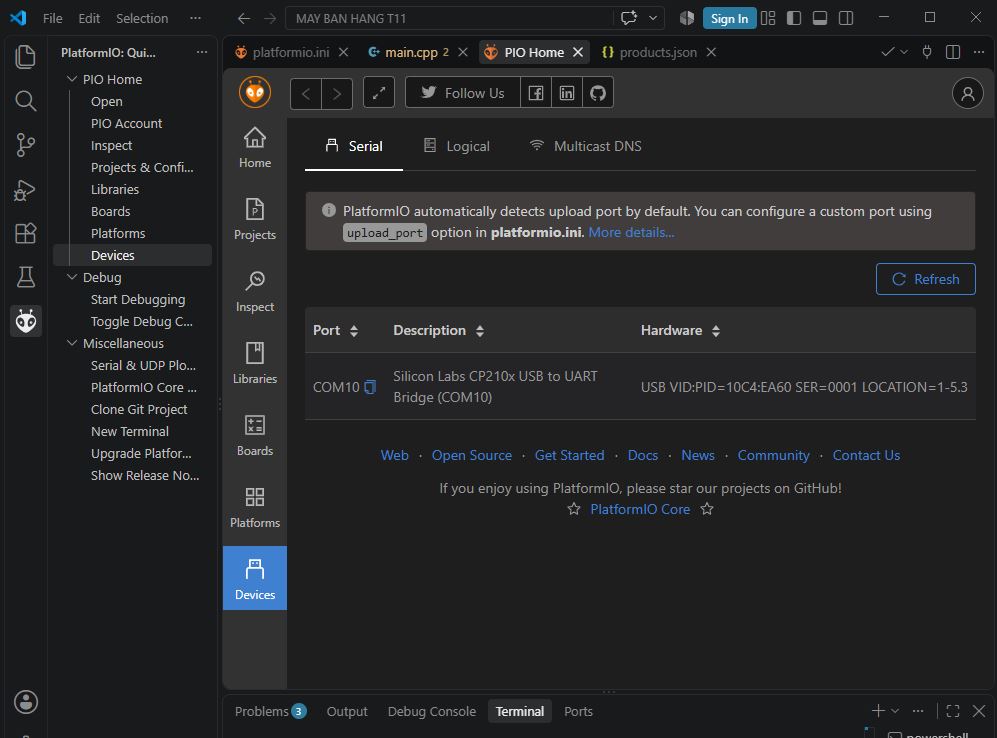Open PlatformIO GitHub page icon

[x=598, y=93]
